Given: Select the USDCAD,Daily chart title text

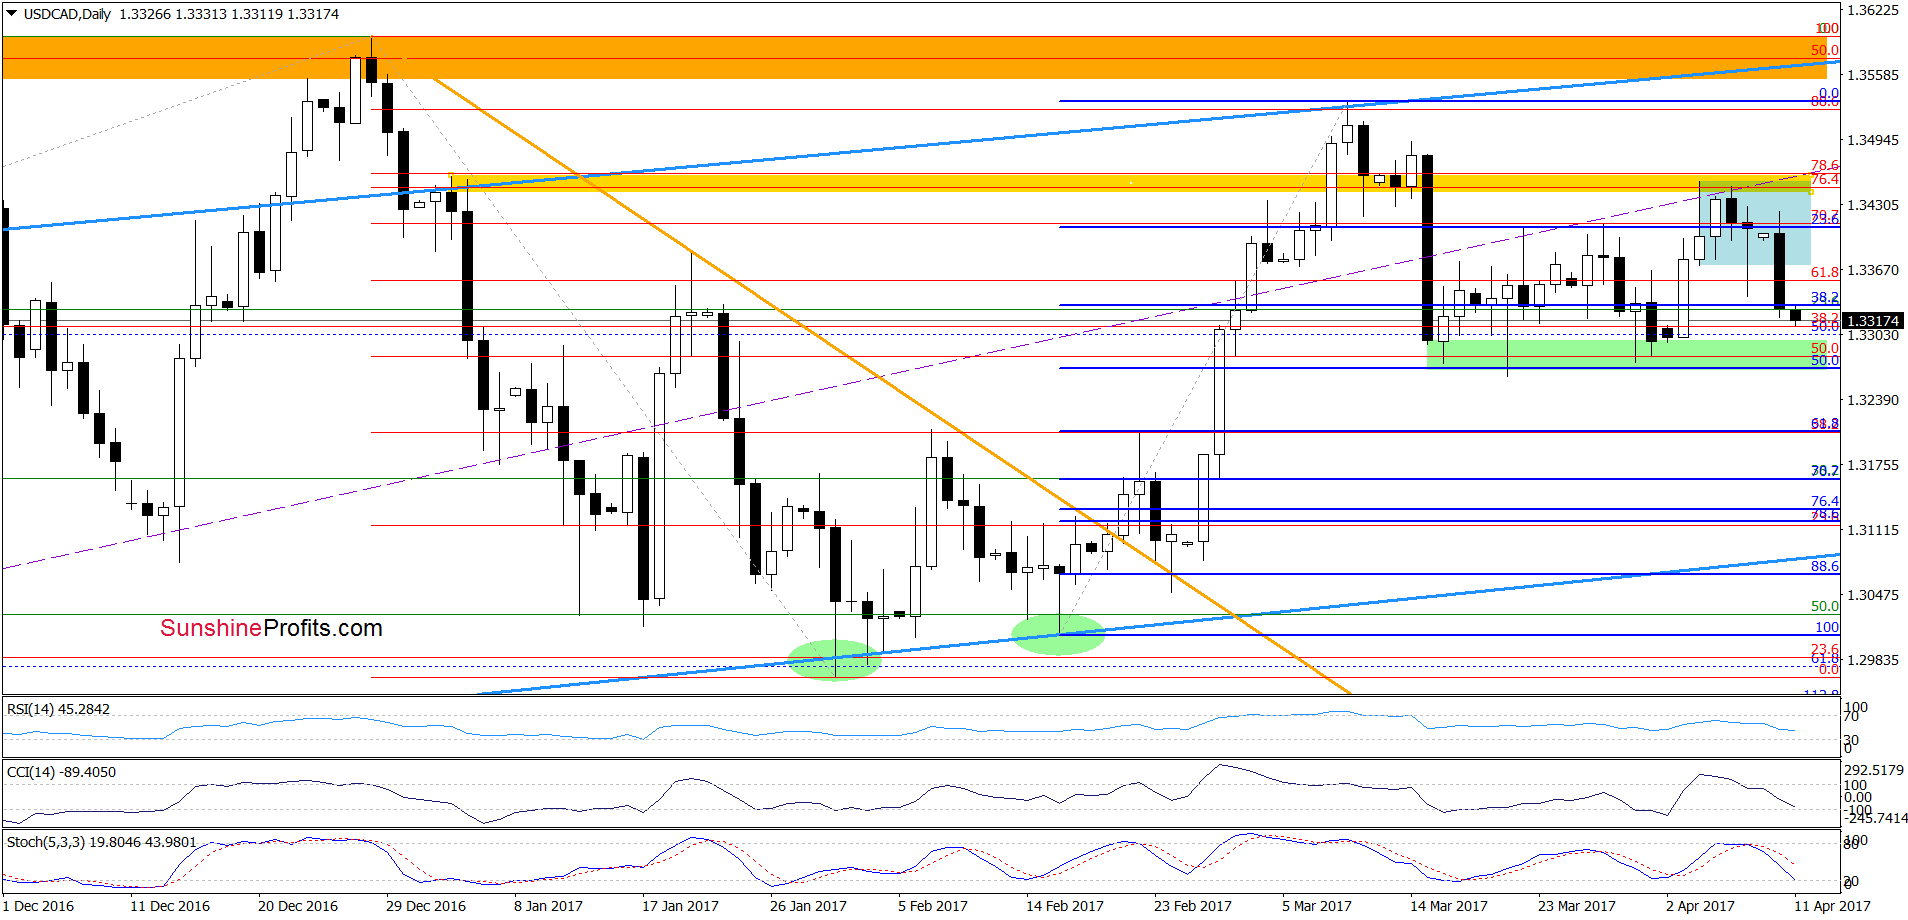Looking at the screenshot, I should (x=67, y=14).
